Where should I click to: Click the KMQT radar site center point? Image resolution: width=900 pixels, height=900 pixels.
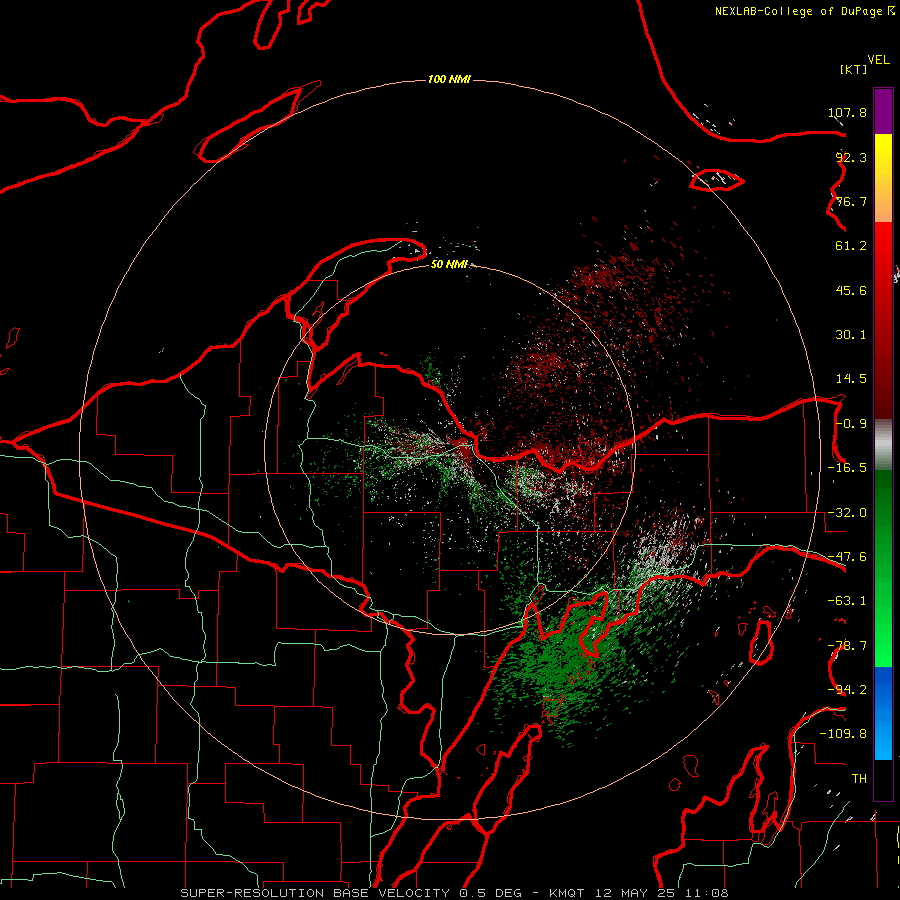[449, 449]
